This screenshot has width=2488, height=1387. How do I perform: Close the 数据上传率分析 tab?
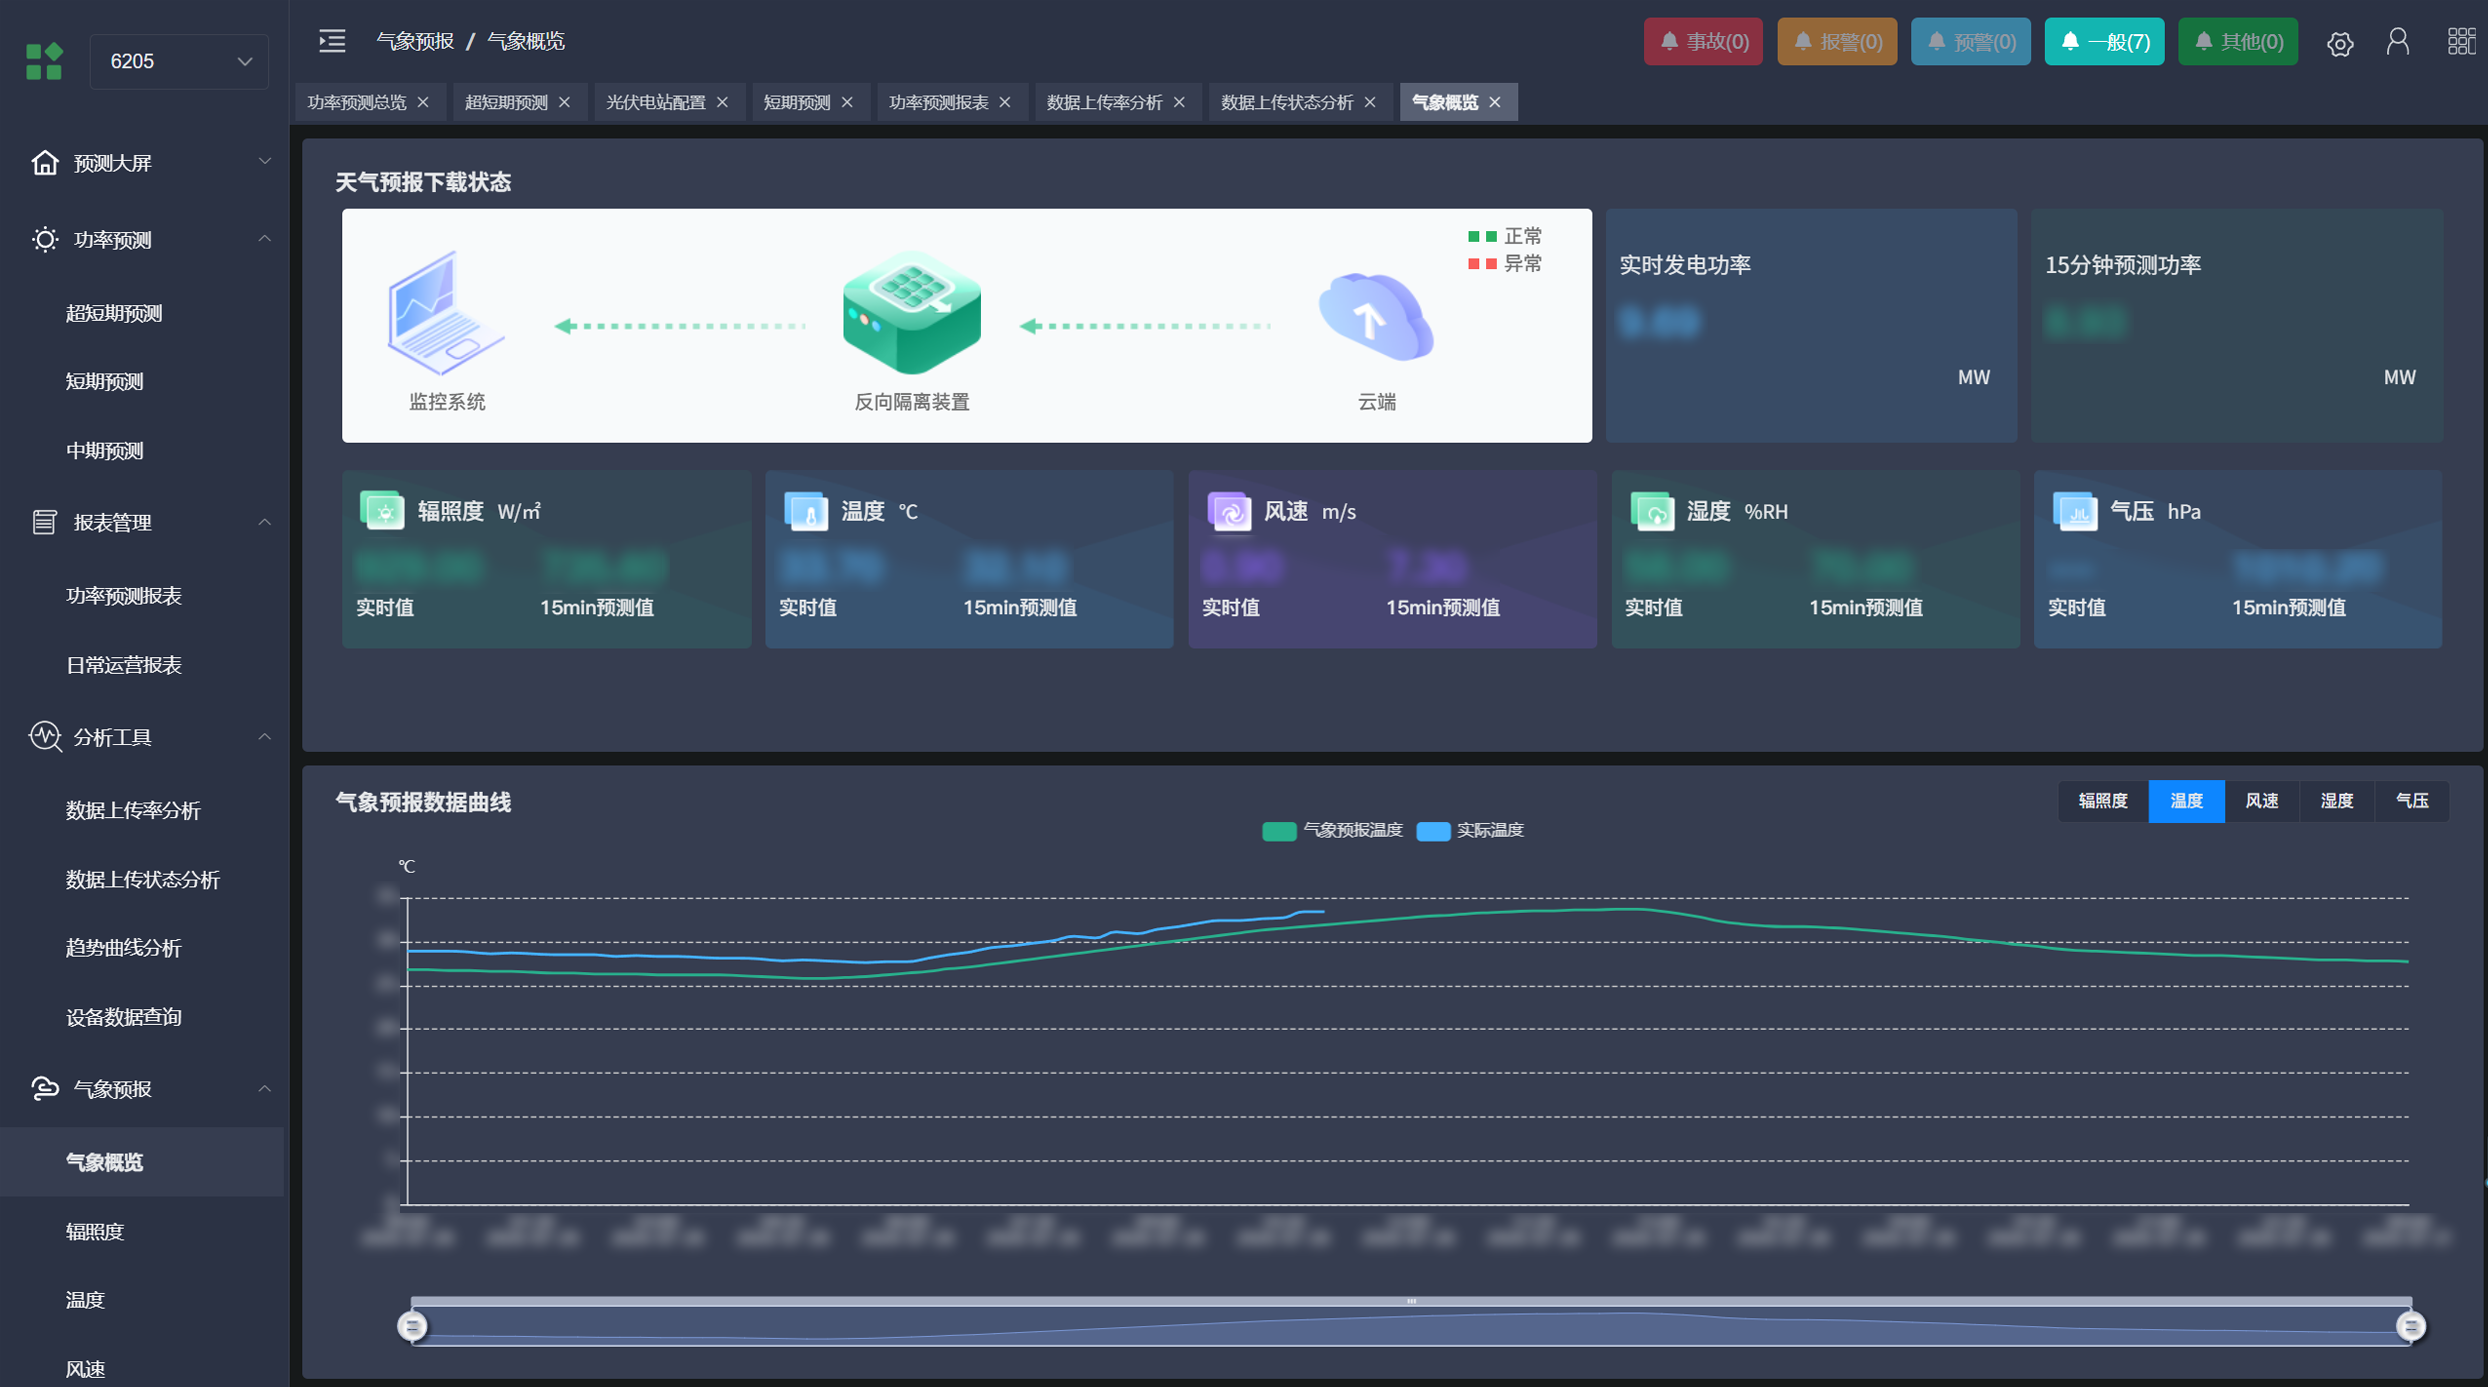pyautogui.click(x=1179, y=102)
